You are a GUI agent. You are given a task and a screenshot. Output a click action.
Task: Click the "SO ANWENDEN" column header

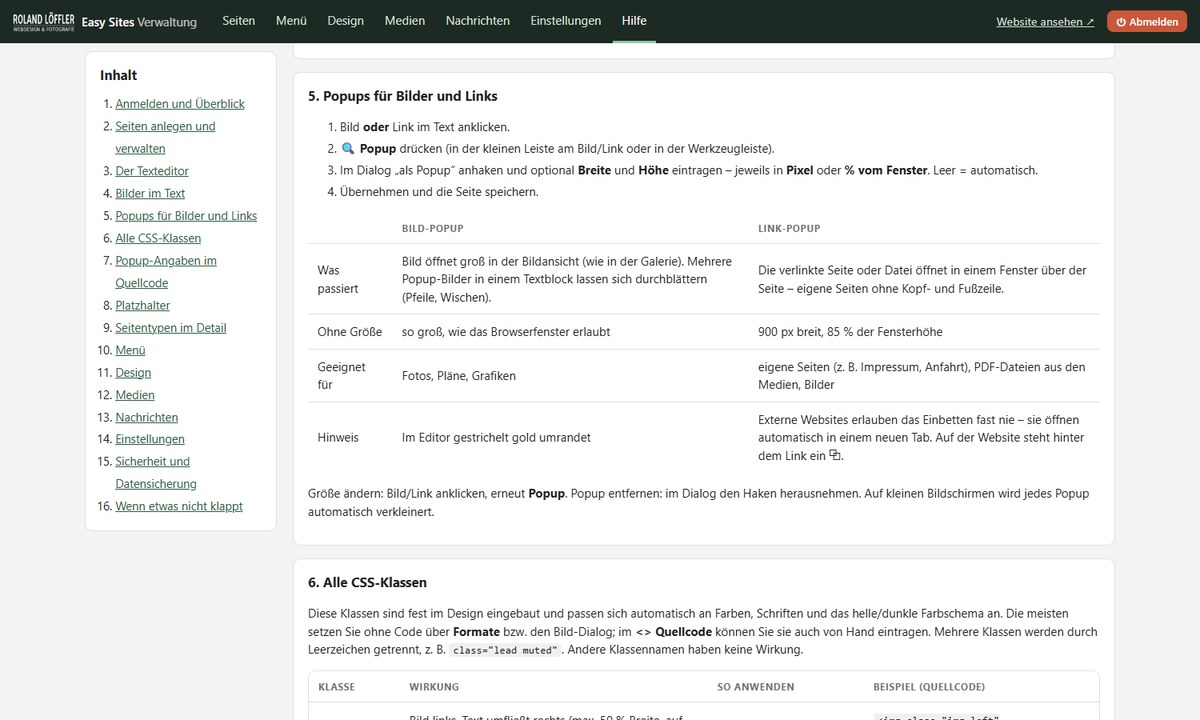pyautogui.click(x=756, y=687)
